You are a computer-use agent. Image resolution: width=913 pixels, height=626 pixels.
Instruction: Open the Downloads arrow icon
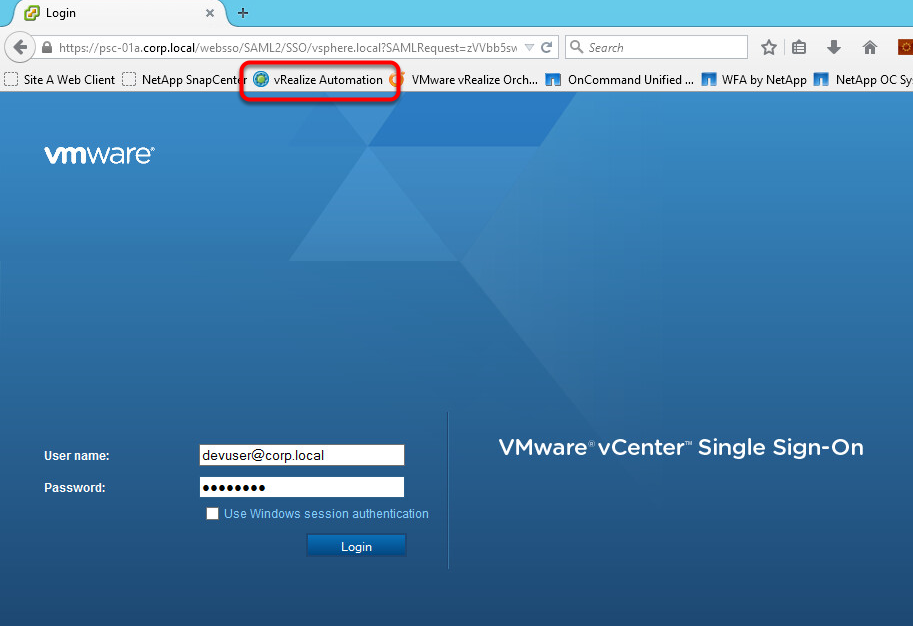pos(834,47)
